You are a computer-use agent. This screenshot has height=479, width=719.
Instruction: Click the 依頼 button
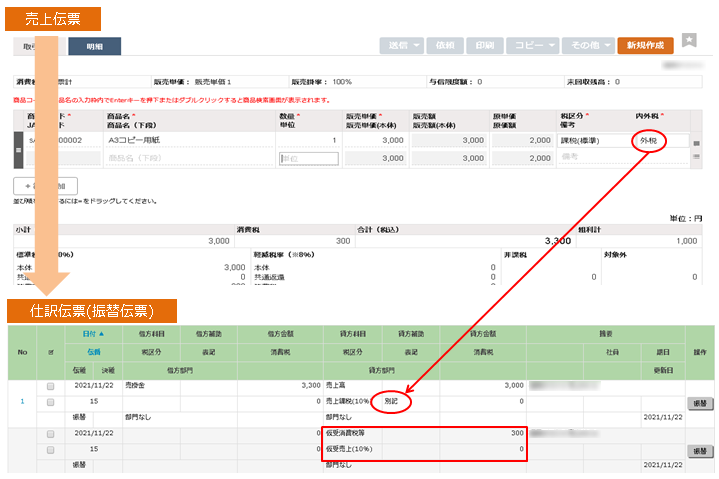tap(445, 46)
